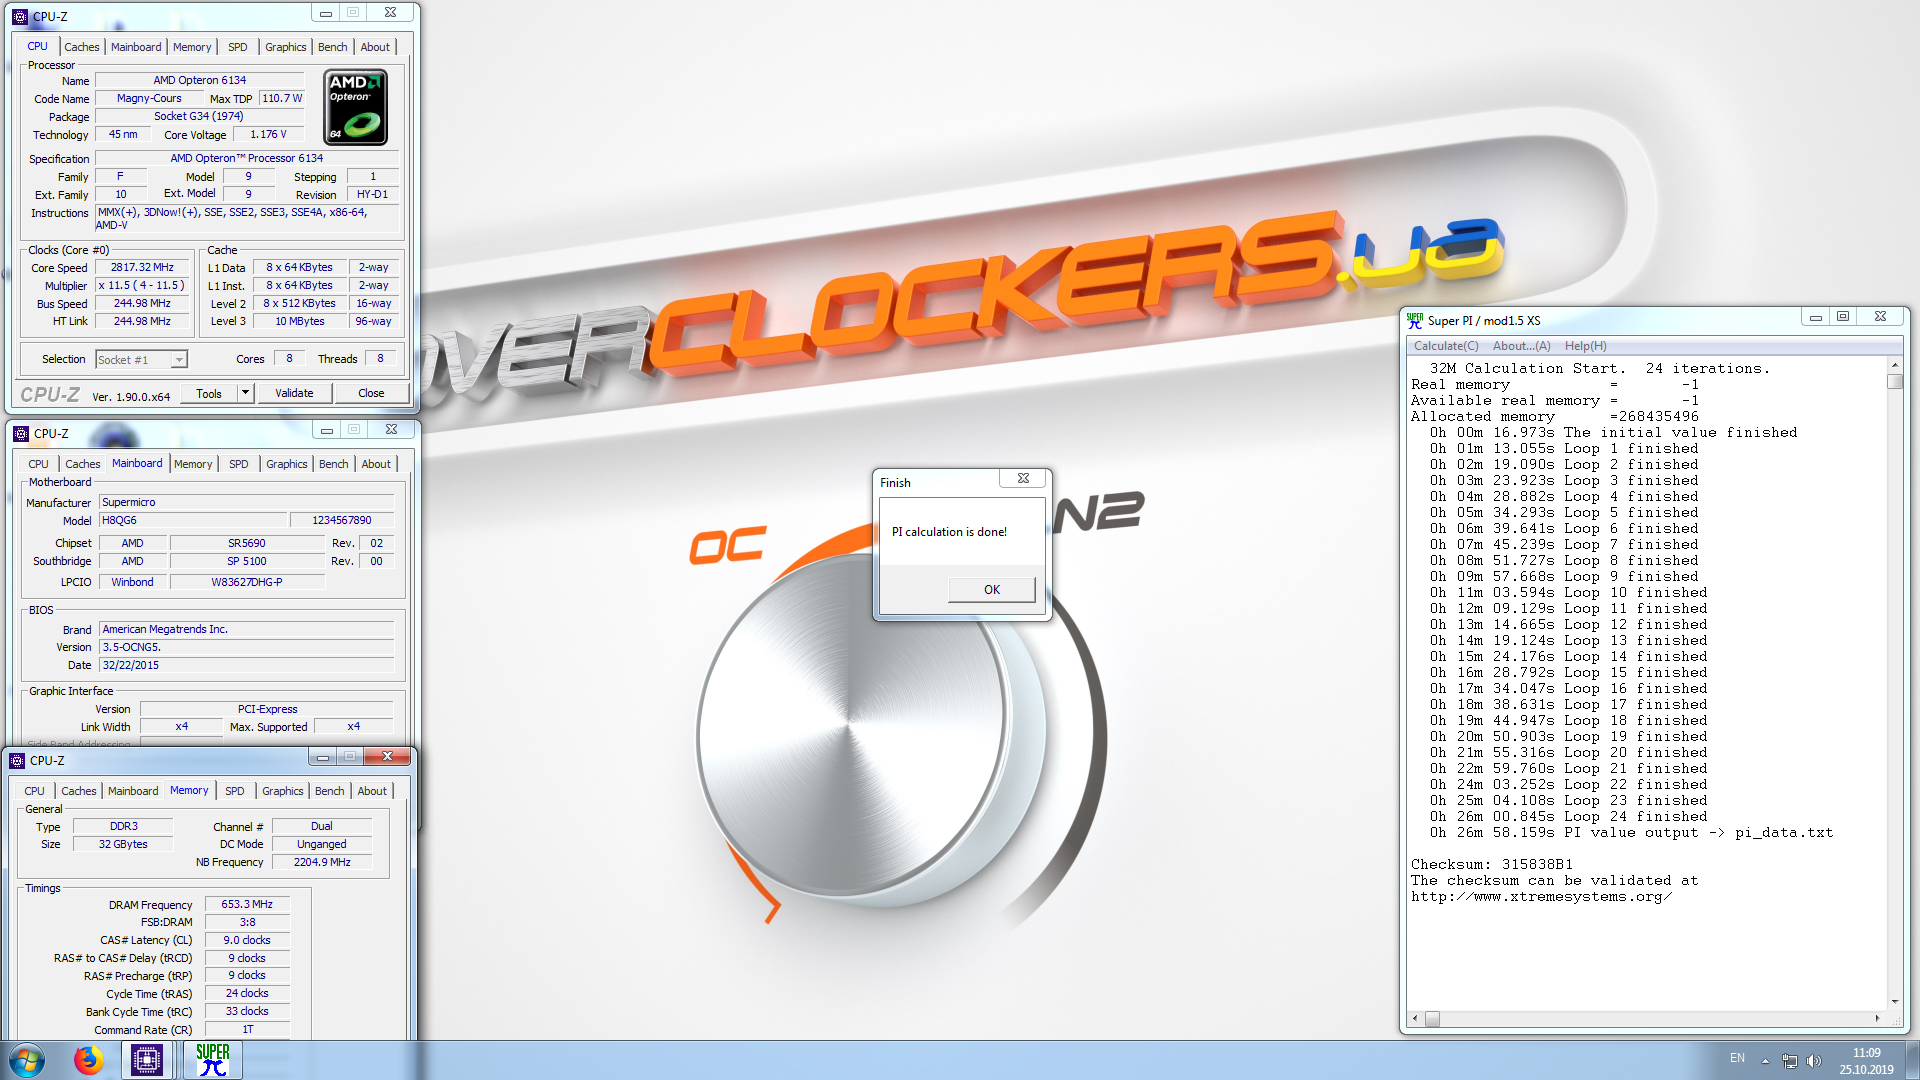Viewport: 1920px width, 1080px height.
Task: Click Super PI horizontal scrollbar thumb
Action: coord(1432,1018)
